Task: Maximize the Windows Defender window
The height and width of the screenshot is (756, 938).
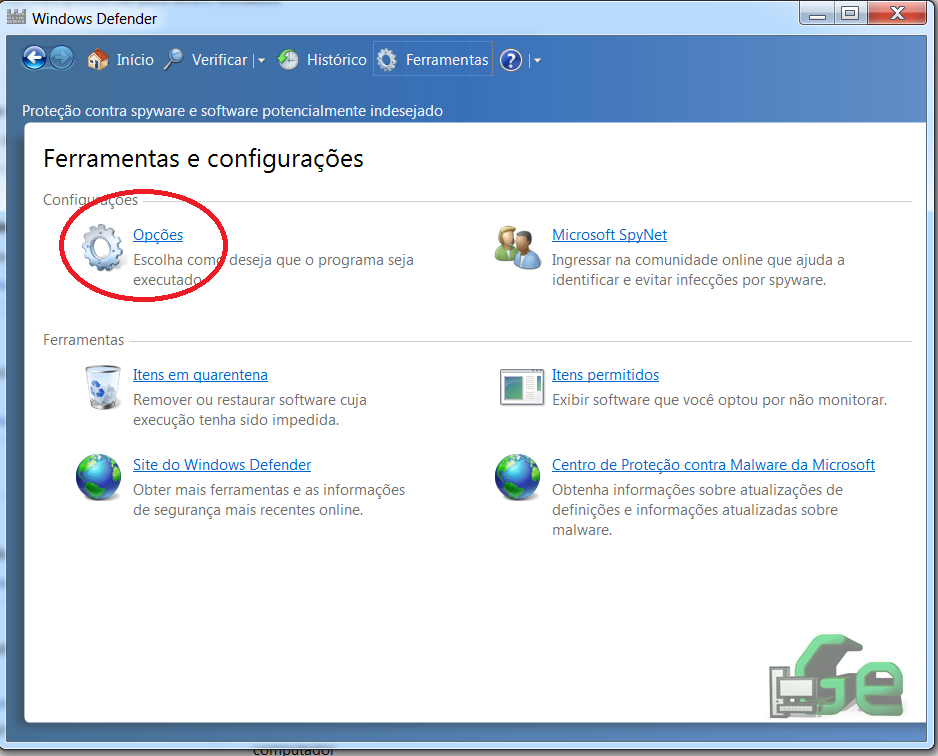Action: point(850,14)
